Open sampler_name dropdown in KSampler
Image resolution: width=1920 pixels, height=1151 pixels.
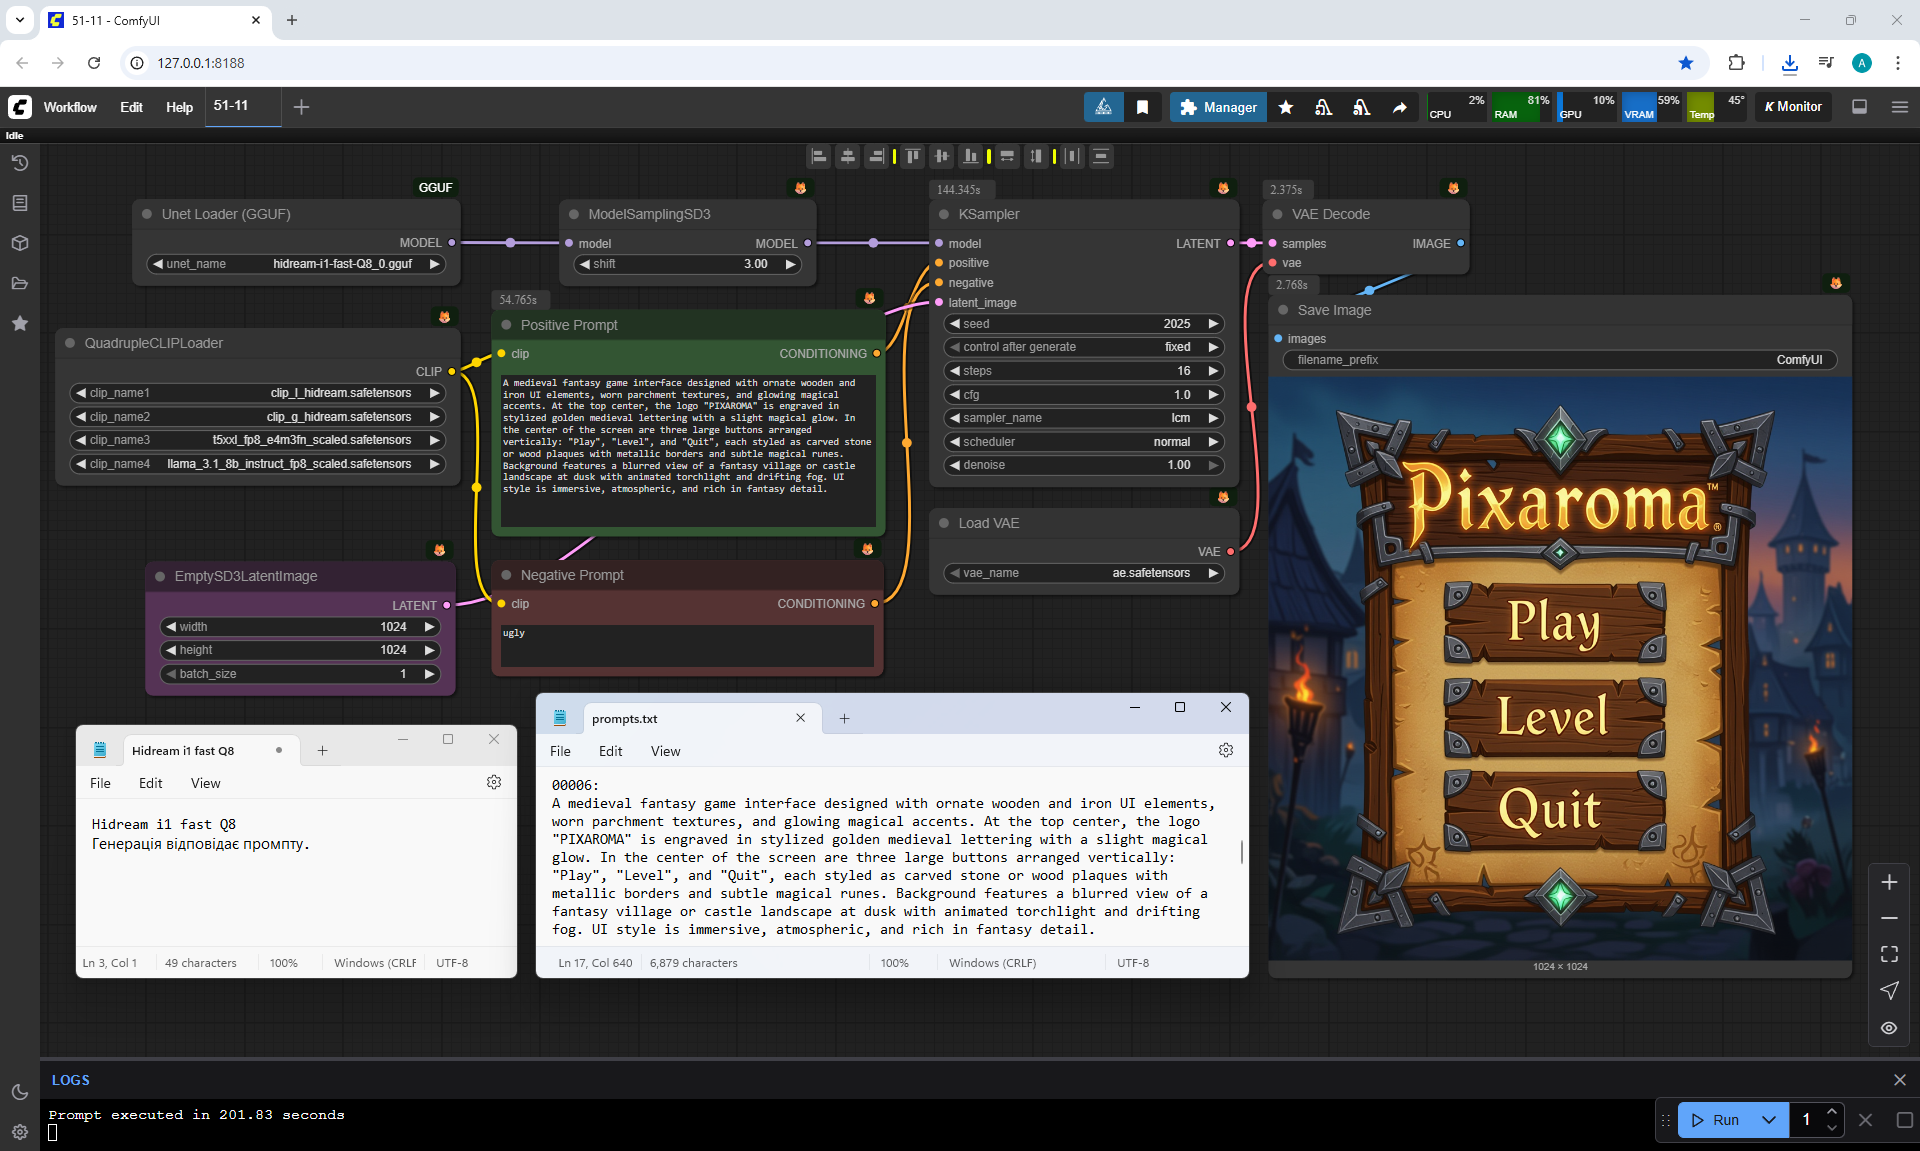tap(1084, 418)
